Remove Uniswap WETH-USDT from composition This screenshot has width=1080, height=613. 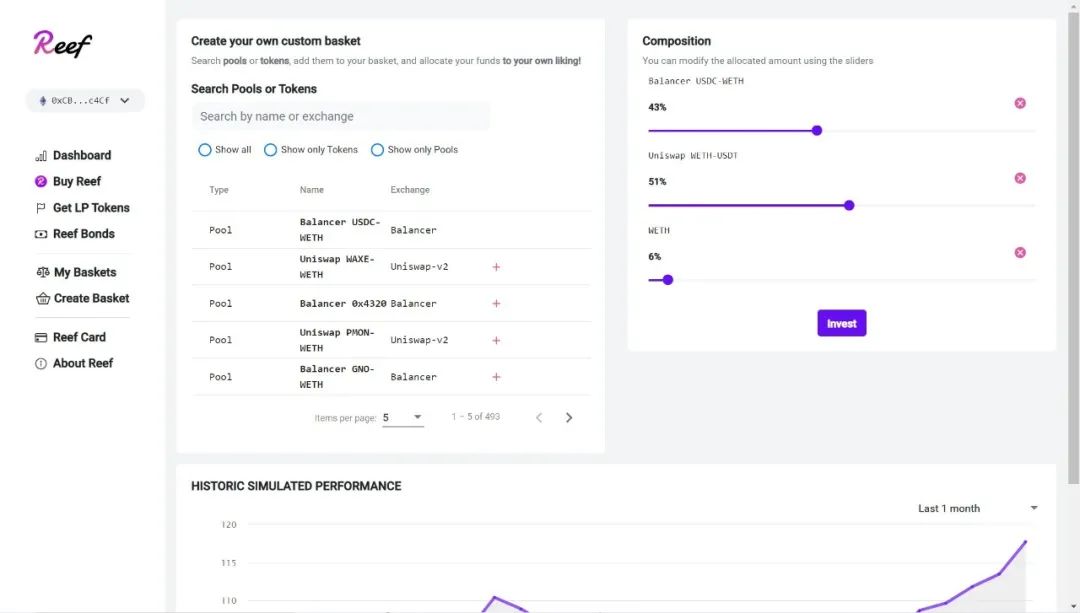pyautogui.click(x=1020, y=178)
